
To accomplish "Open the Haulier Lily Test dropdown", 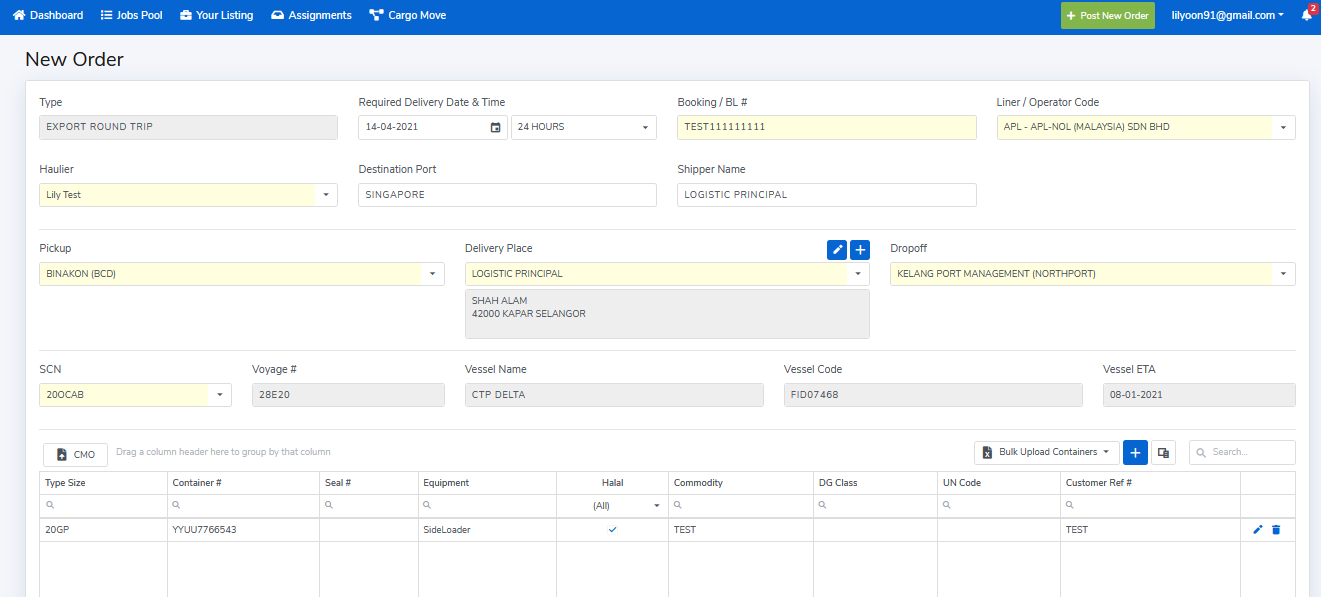I will click(325, 195).
